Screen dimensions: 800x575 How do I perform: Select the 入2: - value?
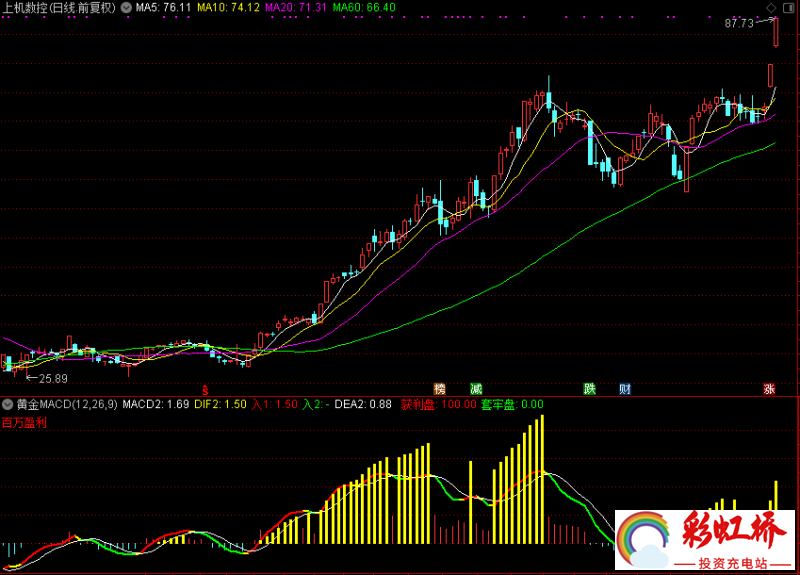(x=315, y=405)
